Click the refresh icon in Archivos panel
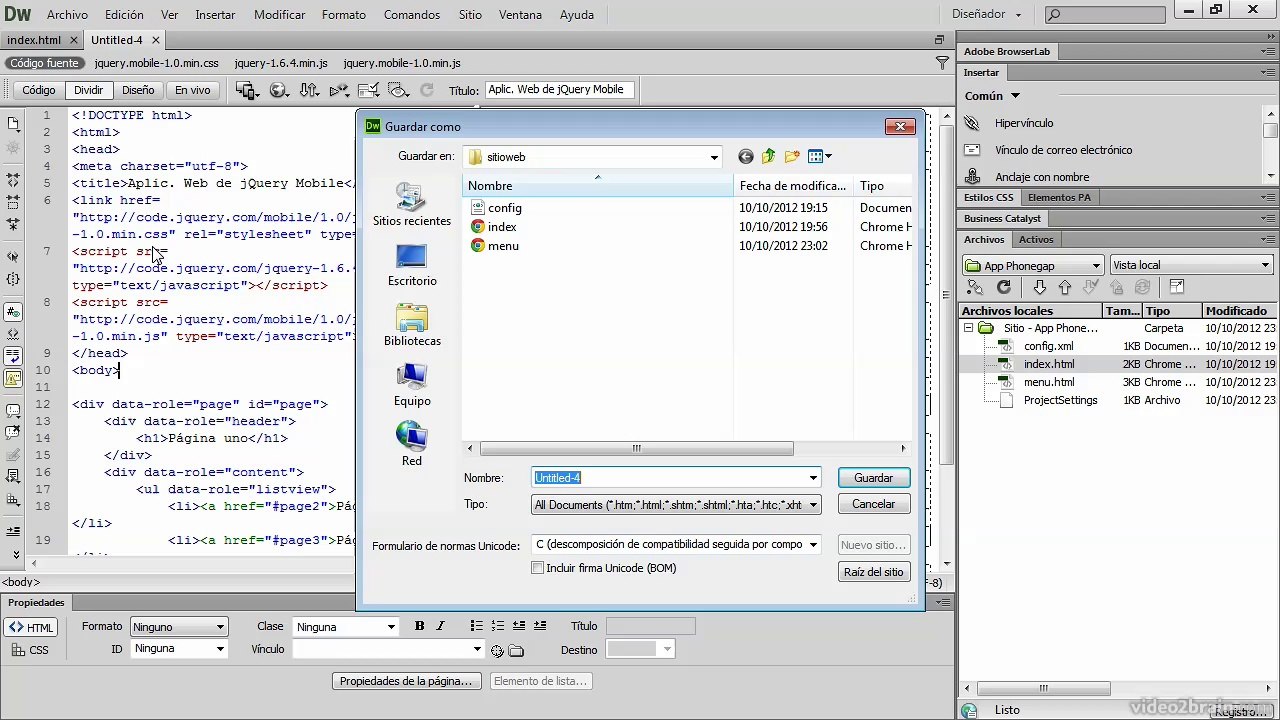Screen dimensions: 1280x720 pos(1004,287)
